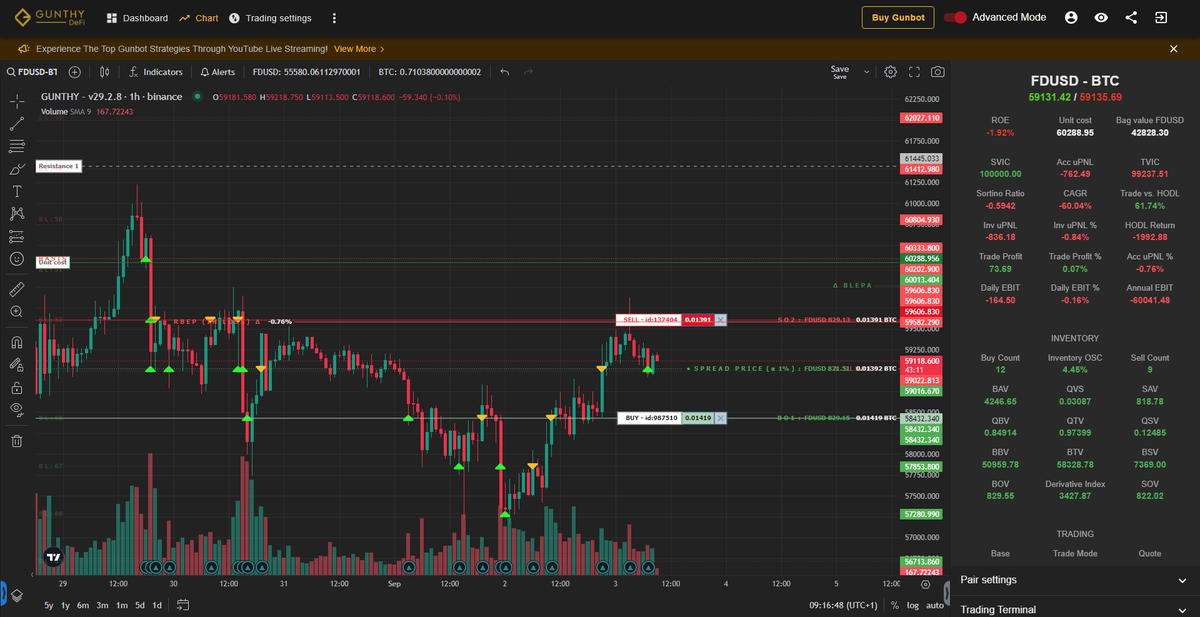1200x617 pixels.
Task: Click the Buy Gunbot button
Action: pos(899,18)
